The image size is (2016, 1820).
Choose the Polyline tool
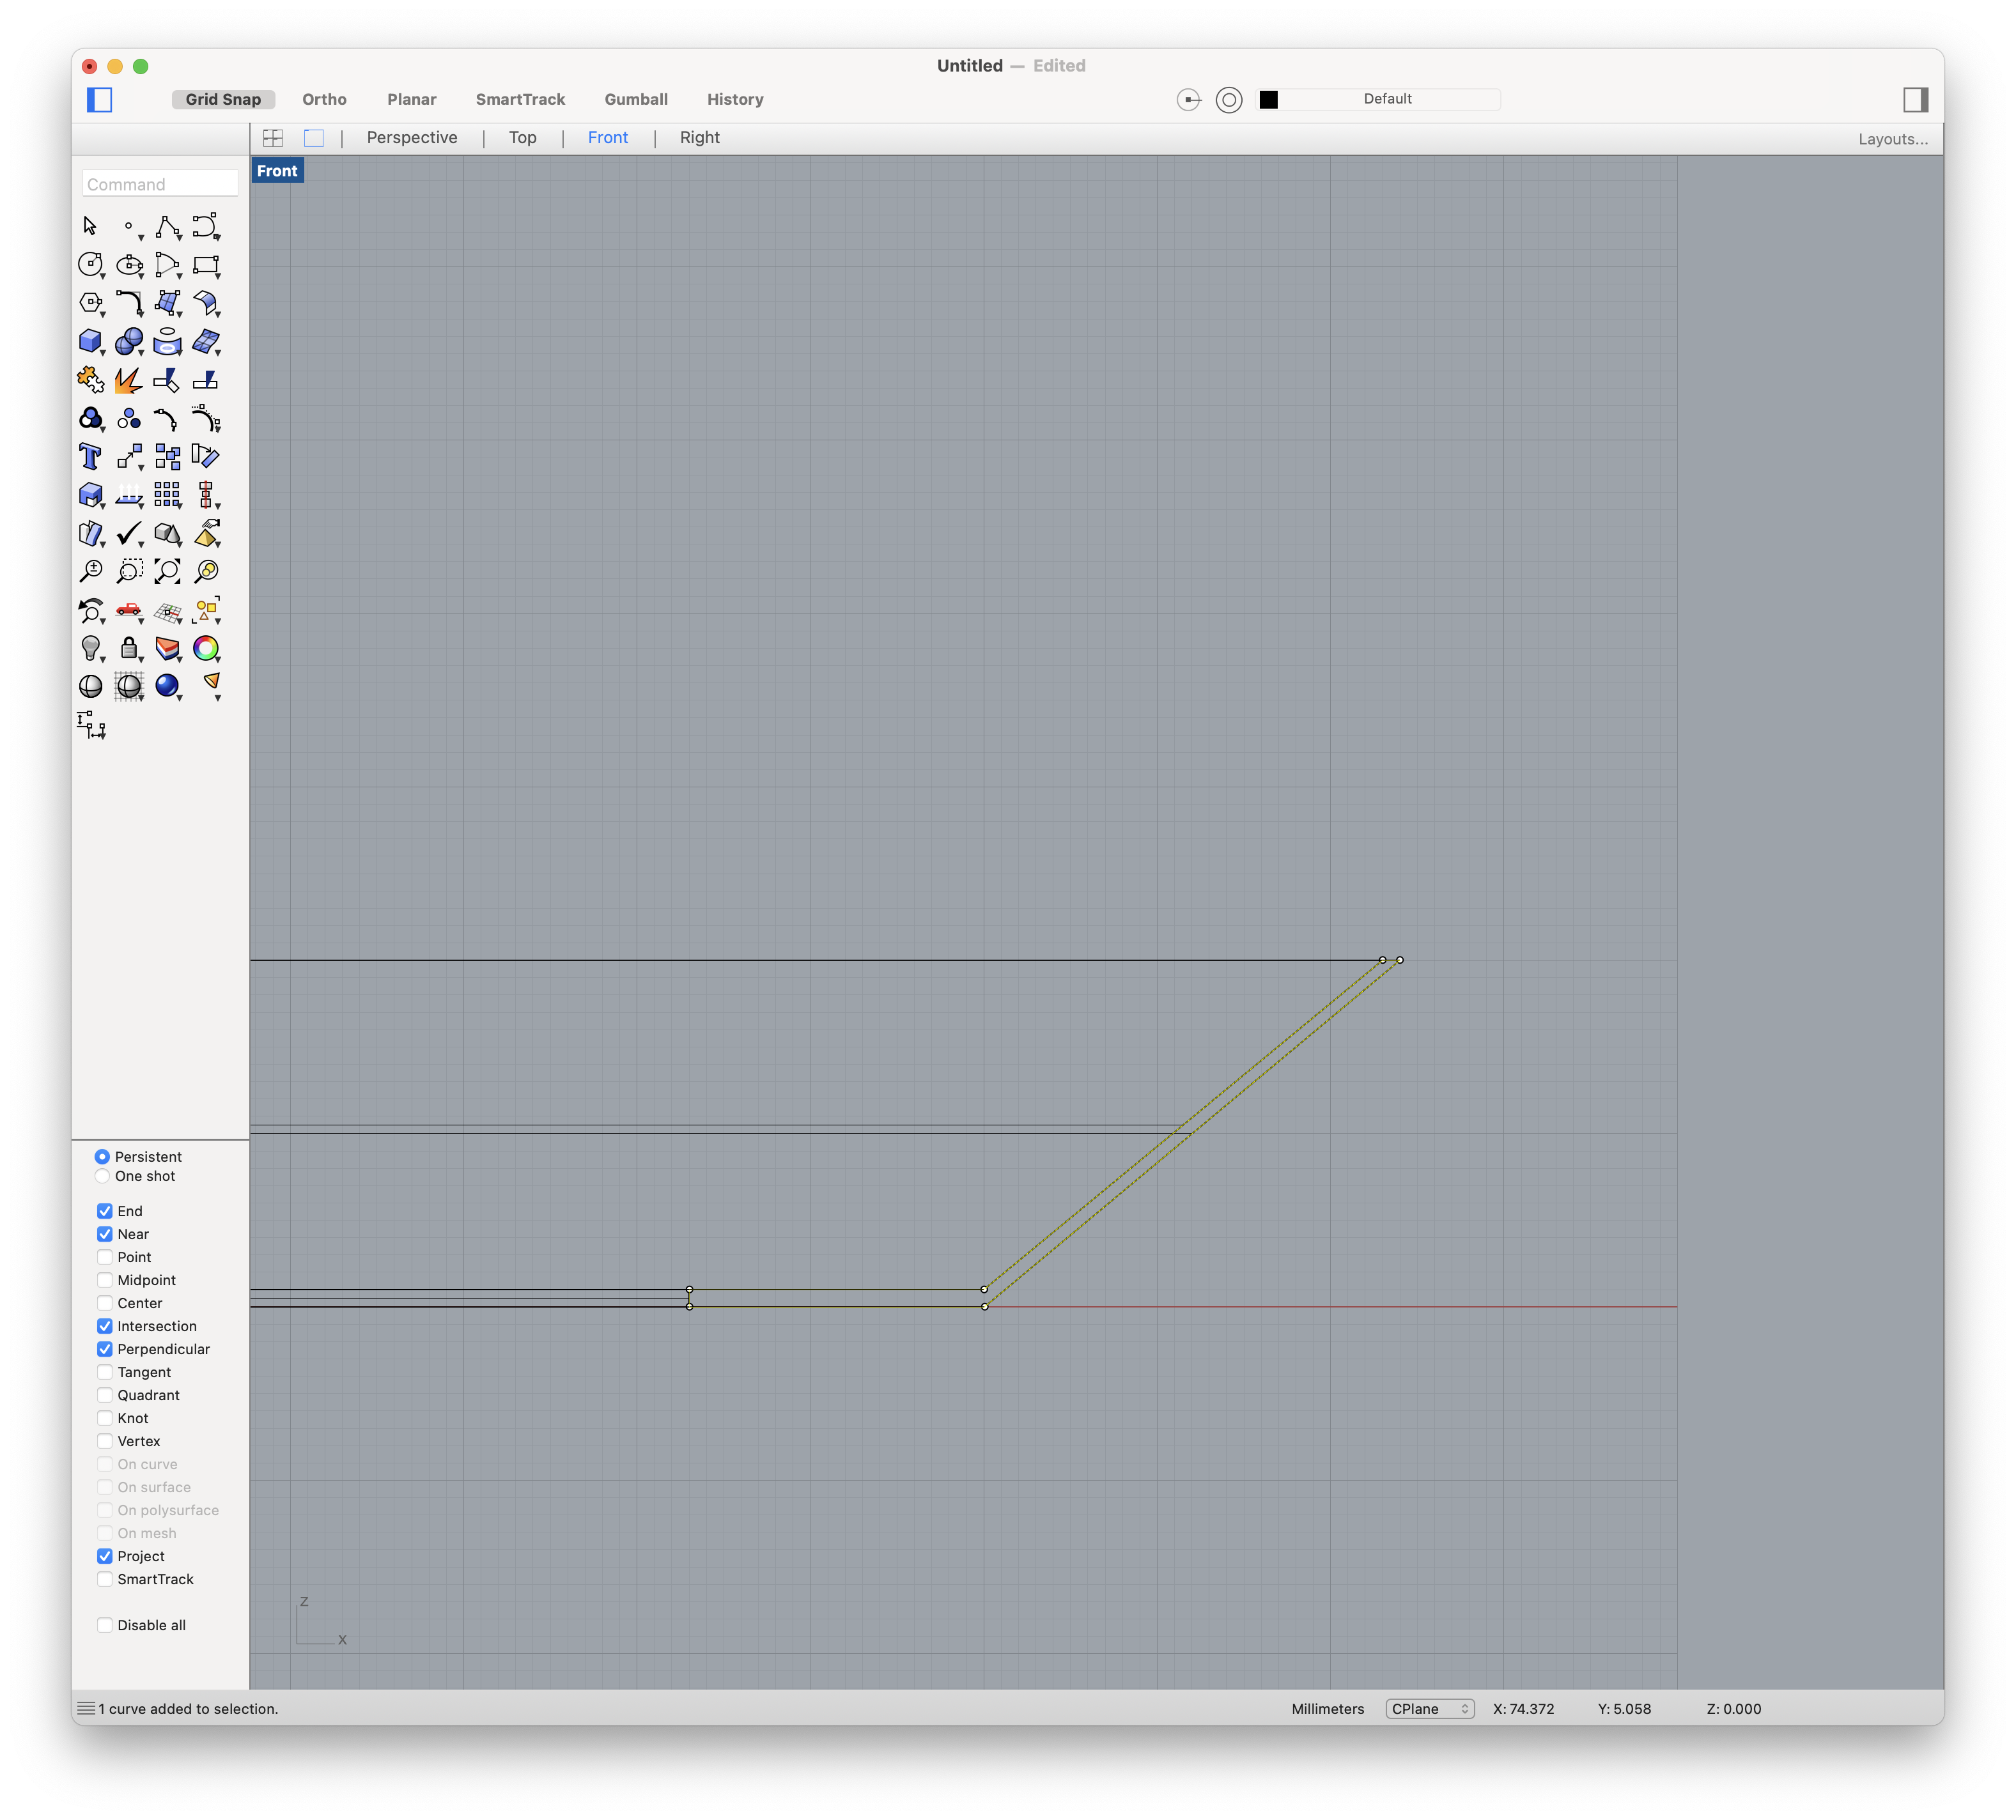point(167,227)
